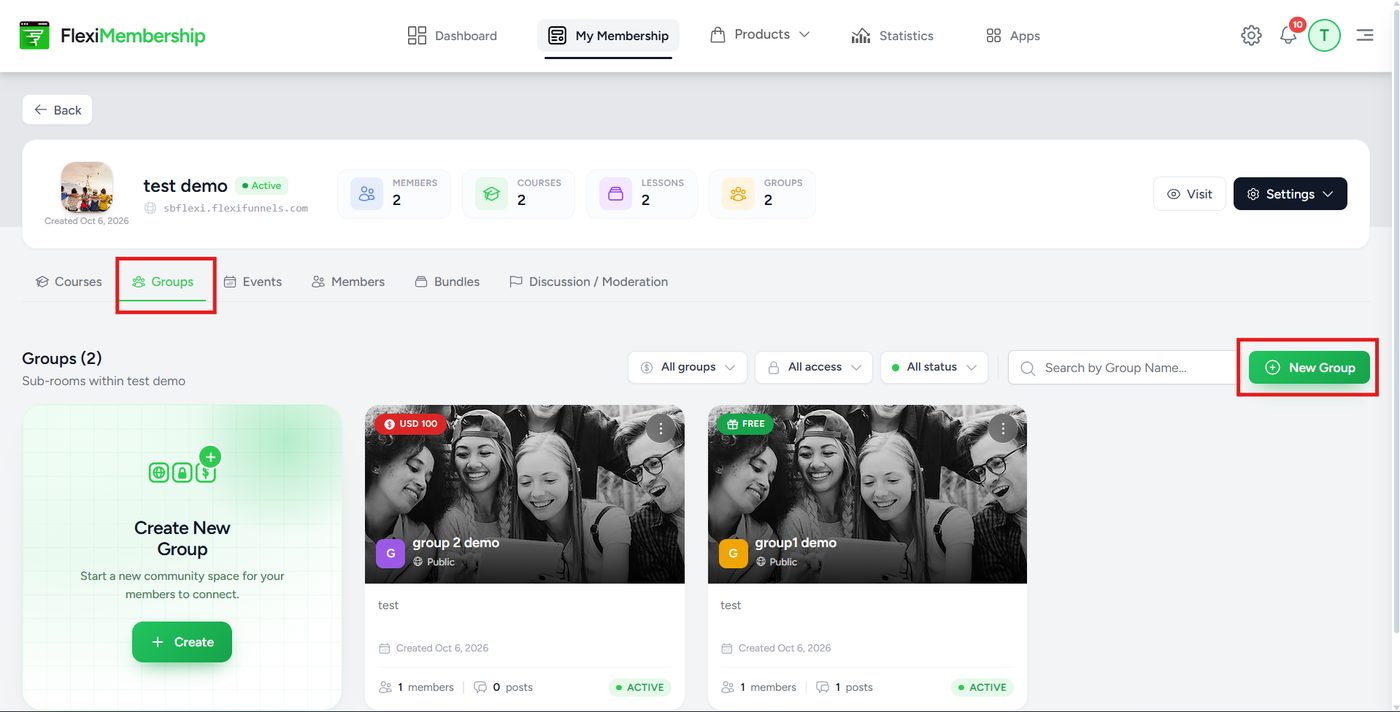Image resolution: width=1400 pixels, height=712 pixels.
Task: Click the Groups stat yellow icon
Action: pyautogui.click(x=738, y=194)
